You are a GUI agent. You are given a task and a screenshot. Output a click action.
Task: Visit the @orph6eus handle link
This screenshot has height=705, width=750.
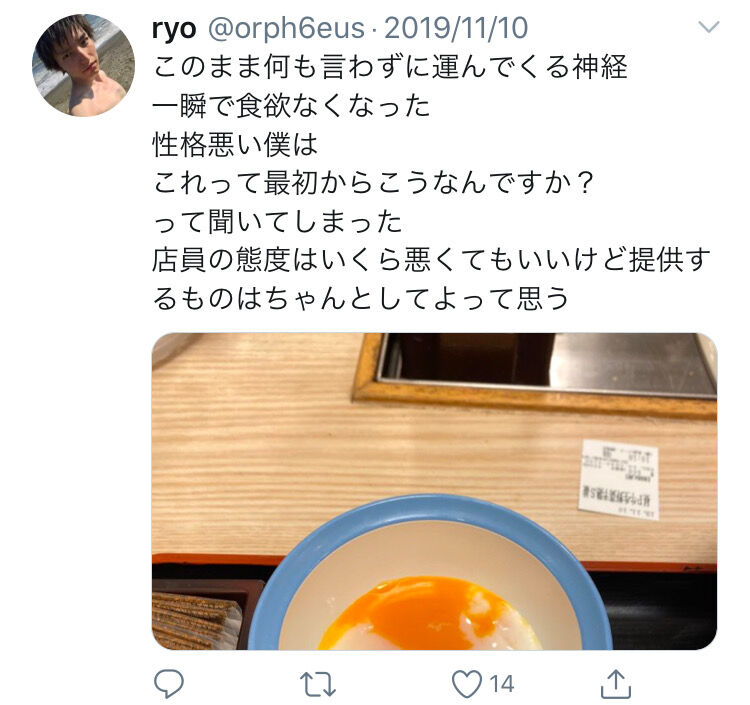286,28
